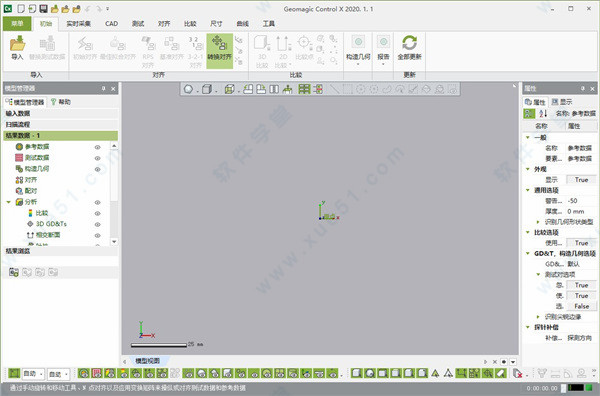Toggle visibility eye for 参考数据

(98, 147)
